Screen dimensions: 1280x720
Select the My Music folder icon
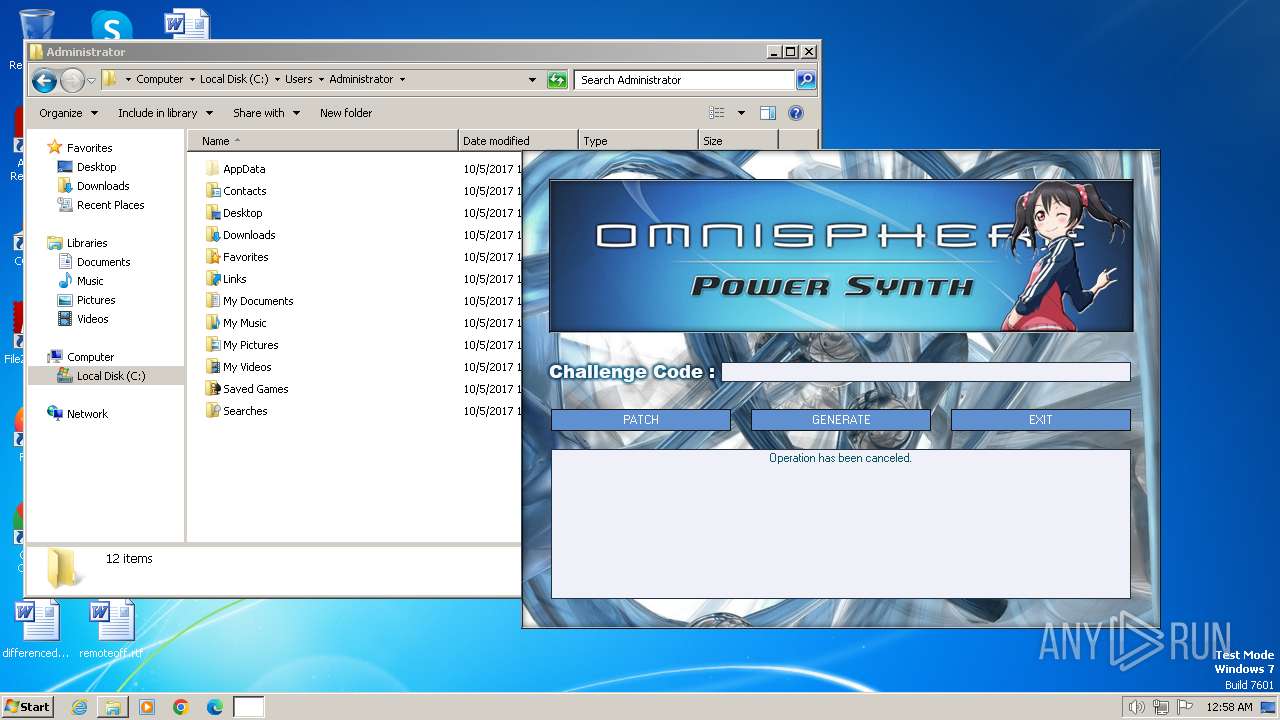212,323
